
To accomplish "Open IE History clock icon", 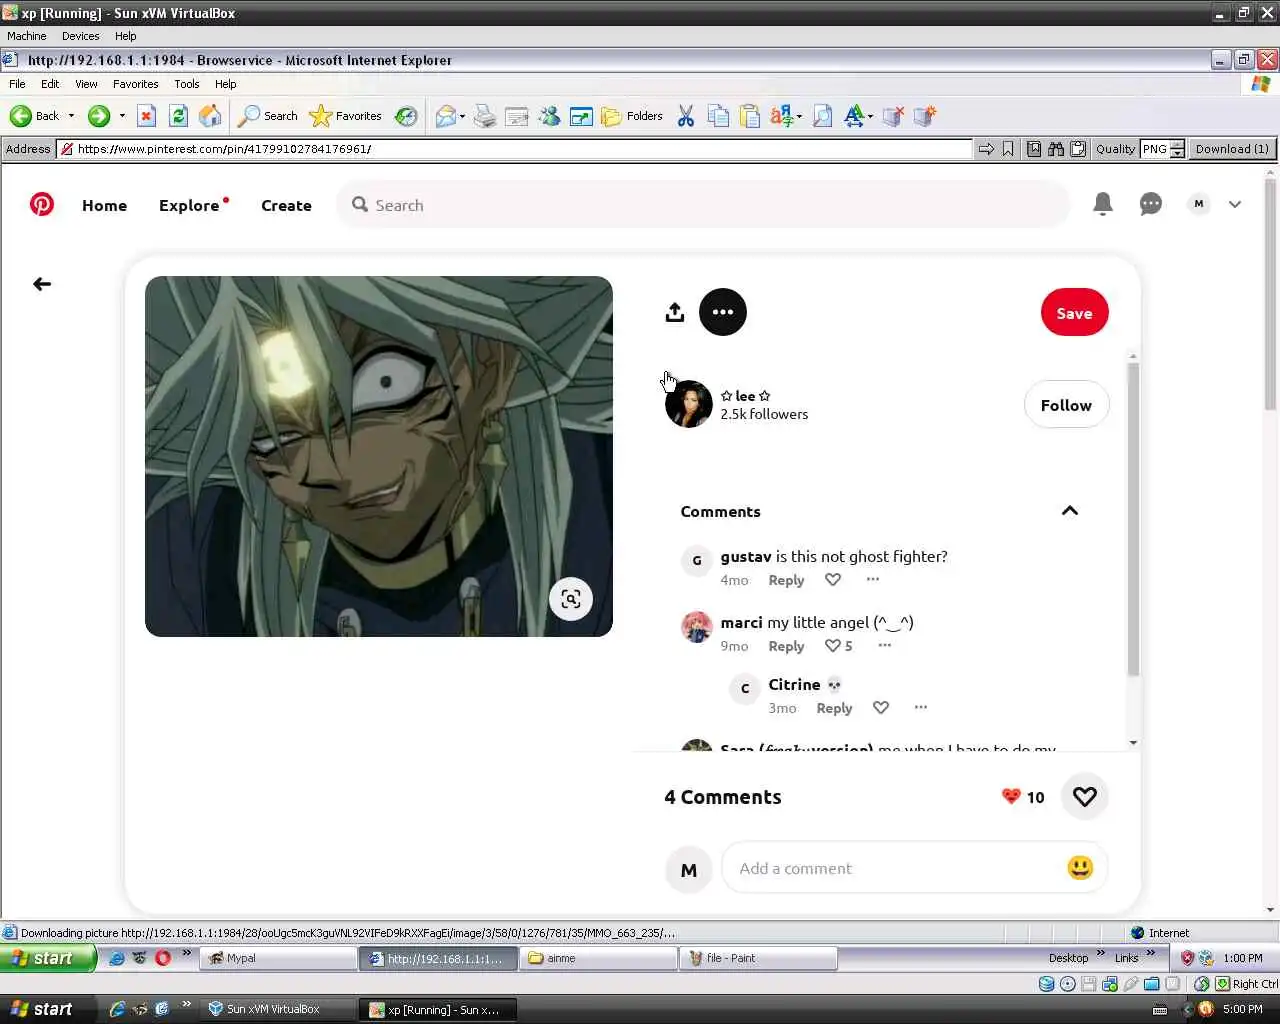I will pyautogui.click(x=406, y=116).
